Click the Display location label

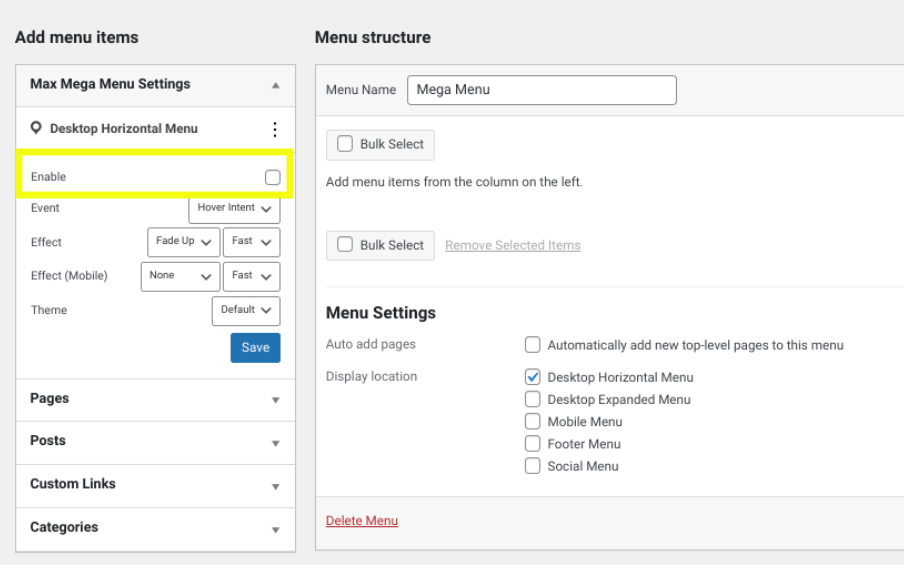[x=371, y=376]
